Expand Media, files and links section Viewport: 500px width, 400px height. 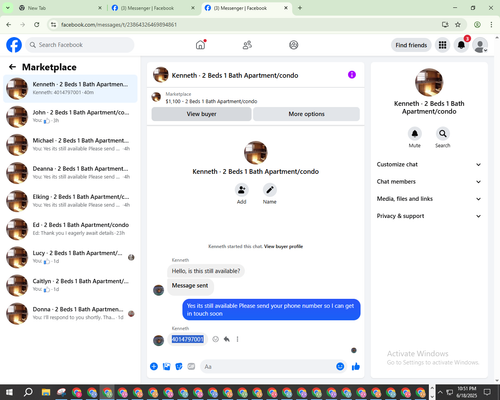point(429,199)
